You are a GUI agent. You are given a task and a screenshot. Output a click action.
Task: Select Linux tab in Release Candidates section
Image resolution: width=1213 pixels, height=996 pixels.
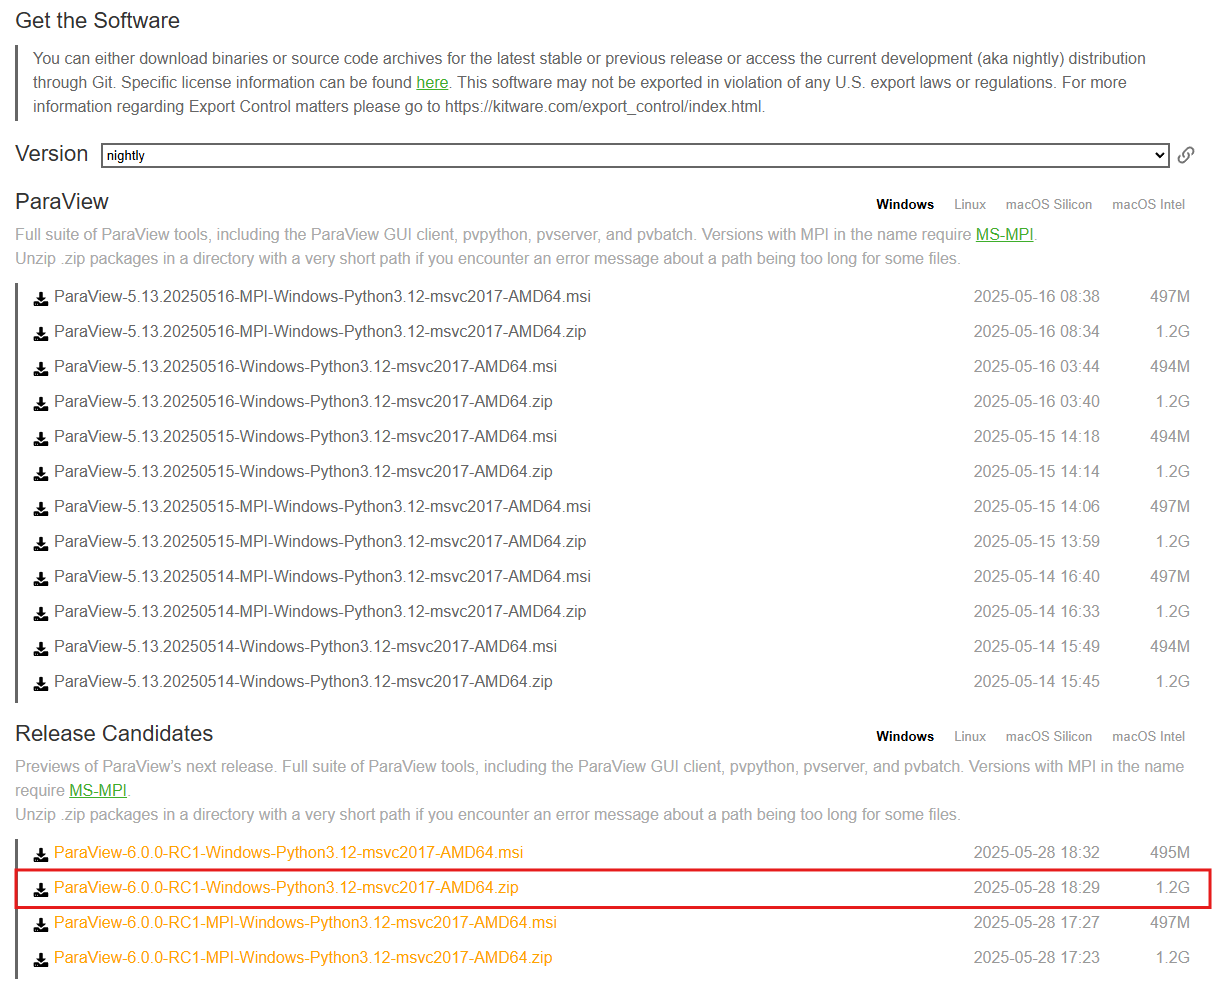[x=970, y=736]
